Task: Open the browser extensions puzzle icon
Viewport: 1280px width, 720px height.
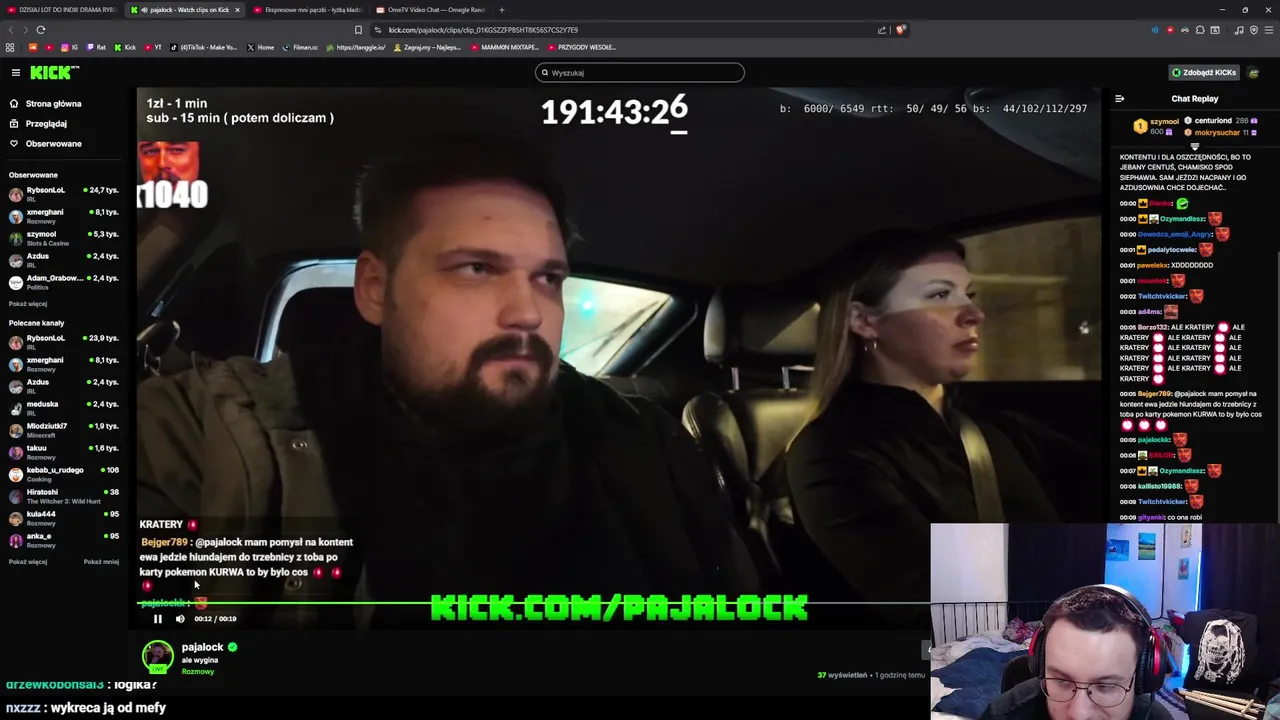Action: (1200, 30)
